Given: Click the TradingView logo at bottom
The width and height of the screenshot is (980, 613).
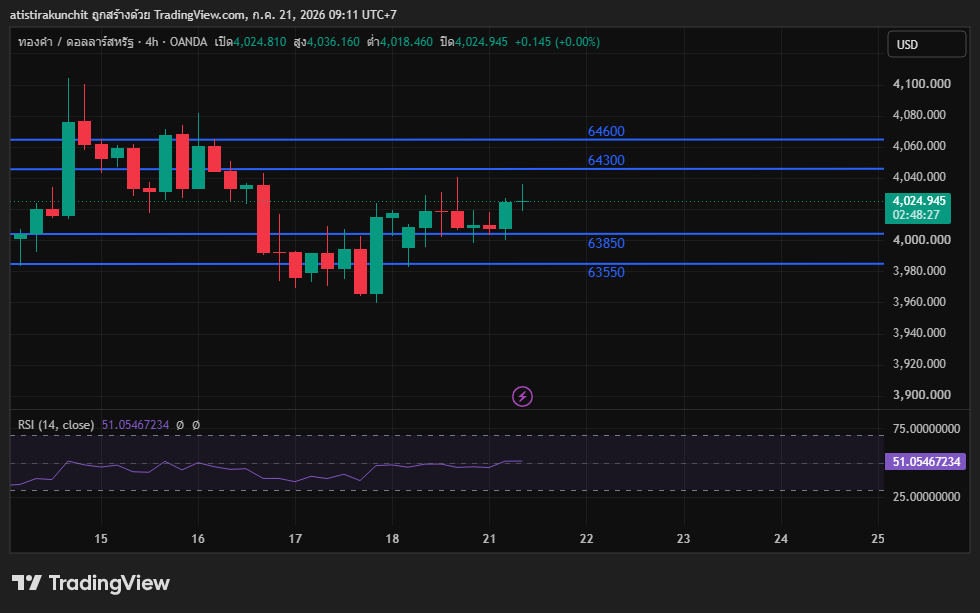Looking at the screenshot, I should pyautogui.click(x=91, y=583).
